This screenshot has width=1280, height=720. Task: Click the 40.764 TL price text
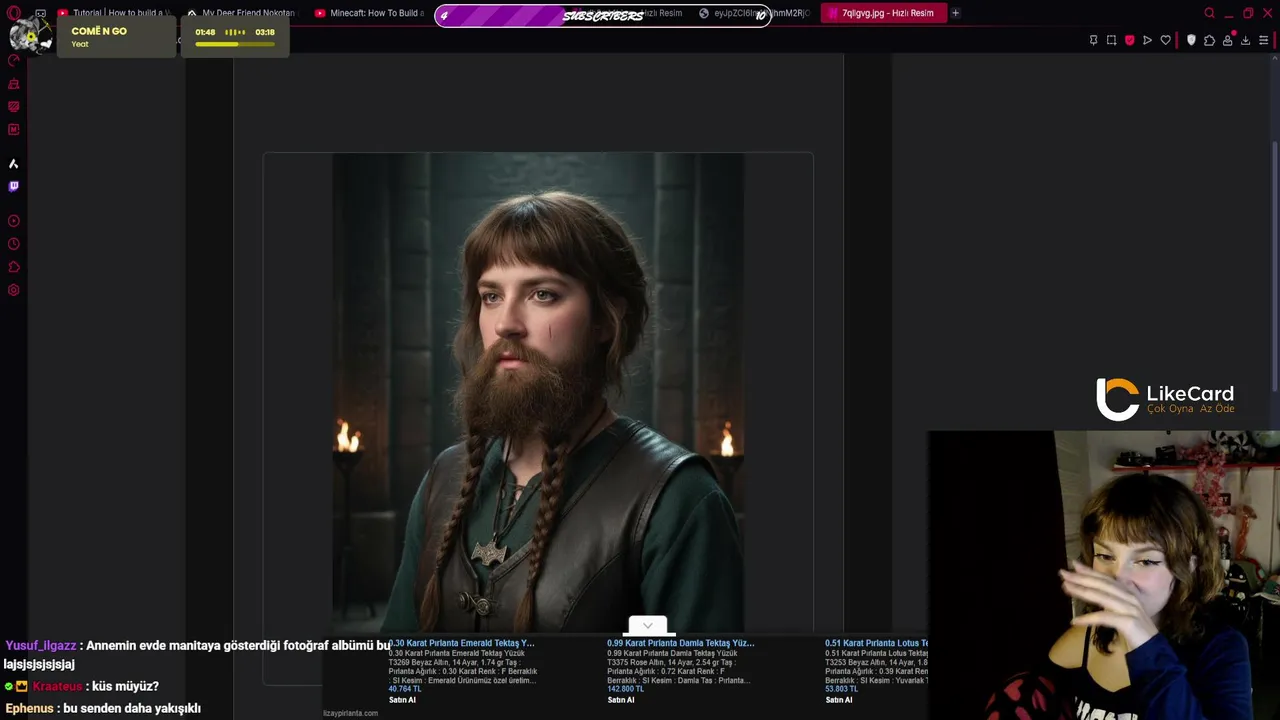pyautogui.click(x=405, y=689)
